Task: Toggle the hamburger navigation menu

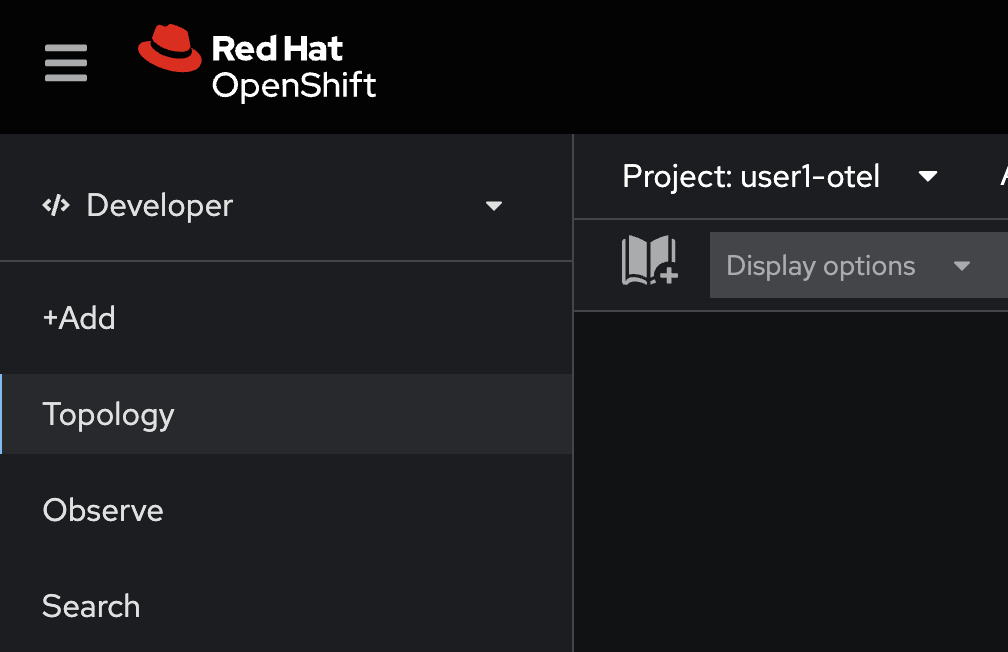Action: point(66,63)
